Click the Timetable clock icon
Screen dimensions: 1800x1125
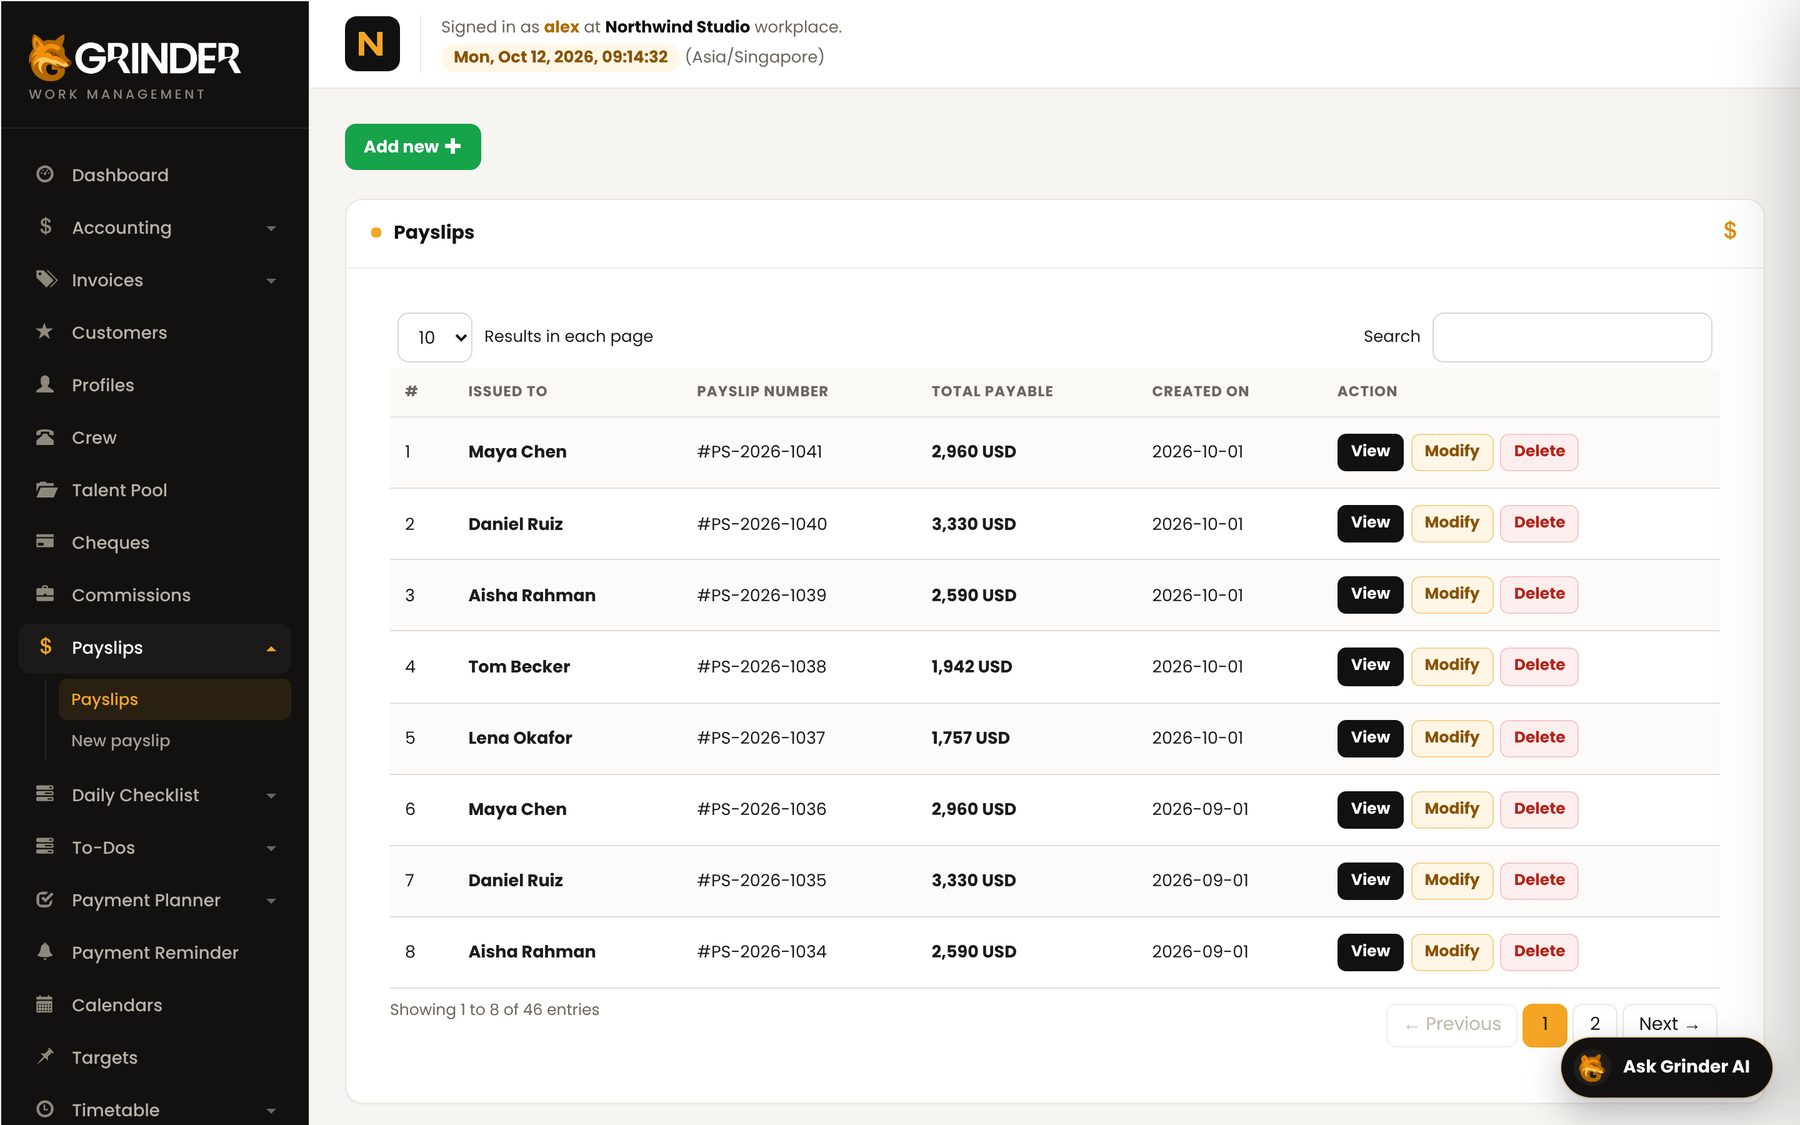click(45, 1109)
